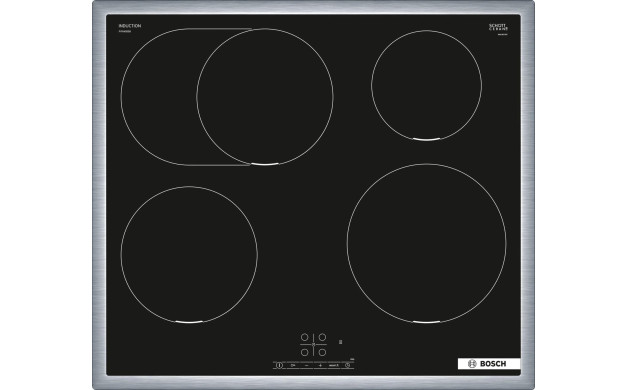Tap the minus key to lower heat
The width and height of the screenshot is (626, 390).
pyautogui.click(x=307, y=366)
